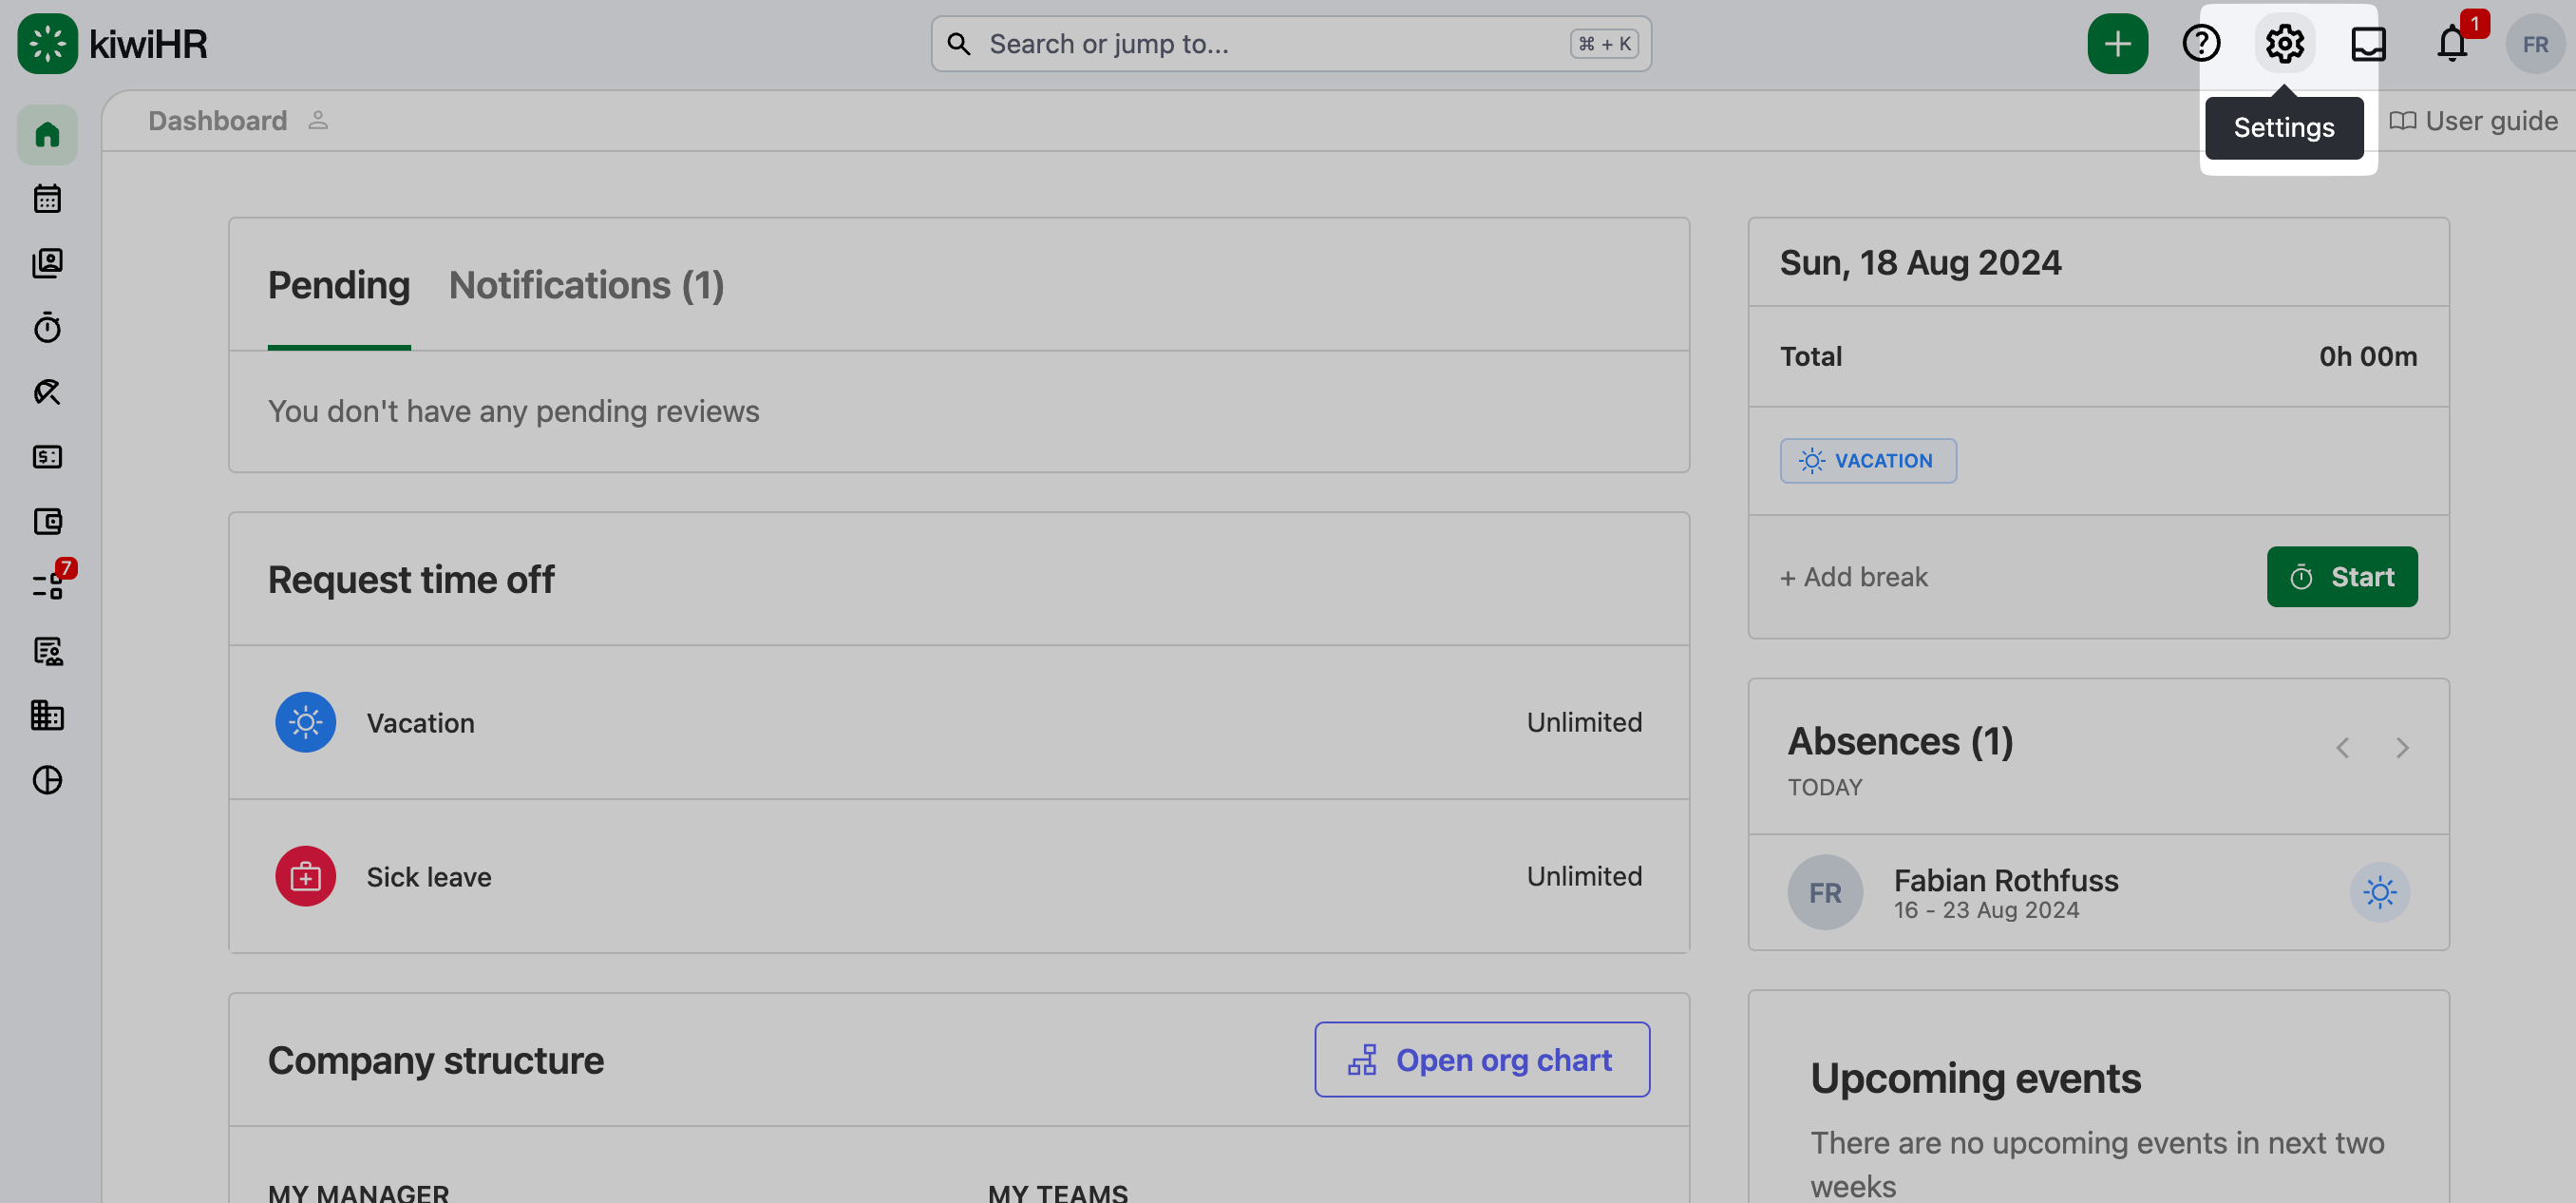Open the FR user avatar menu
2576x1203 pixels.
pos(2534,44)
